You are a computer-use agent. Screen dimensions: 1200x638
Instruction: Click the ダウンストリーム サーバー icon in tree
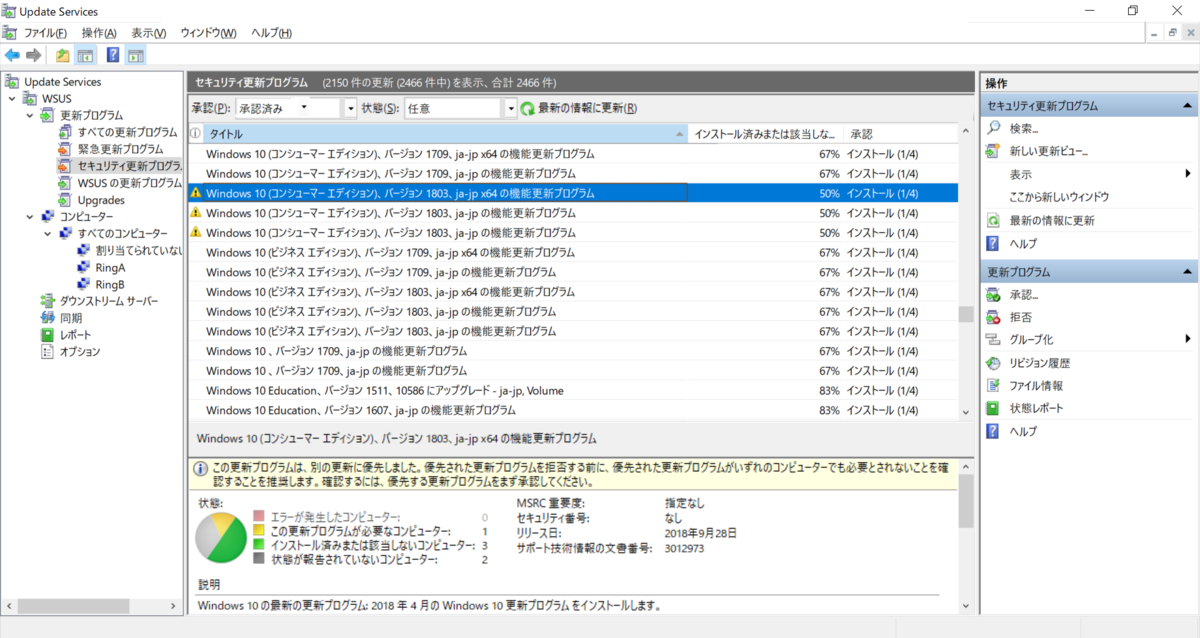tap(48, 301)
